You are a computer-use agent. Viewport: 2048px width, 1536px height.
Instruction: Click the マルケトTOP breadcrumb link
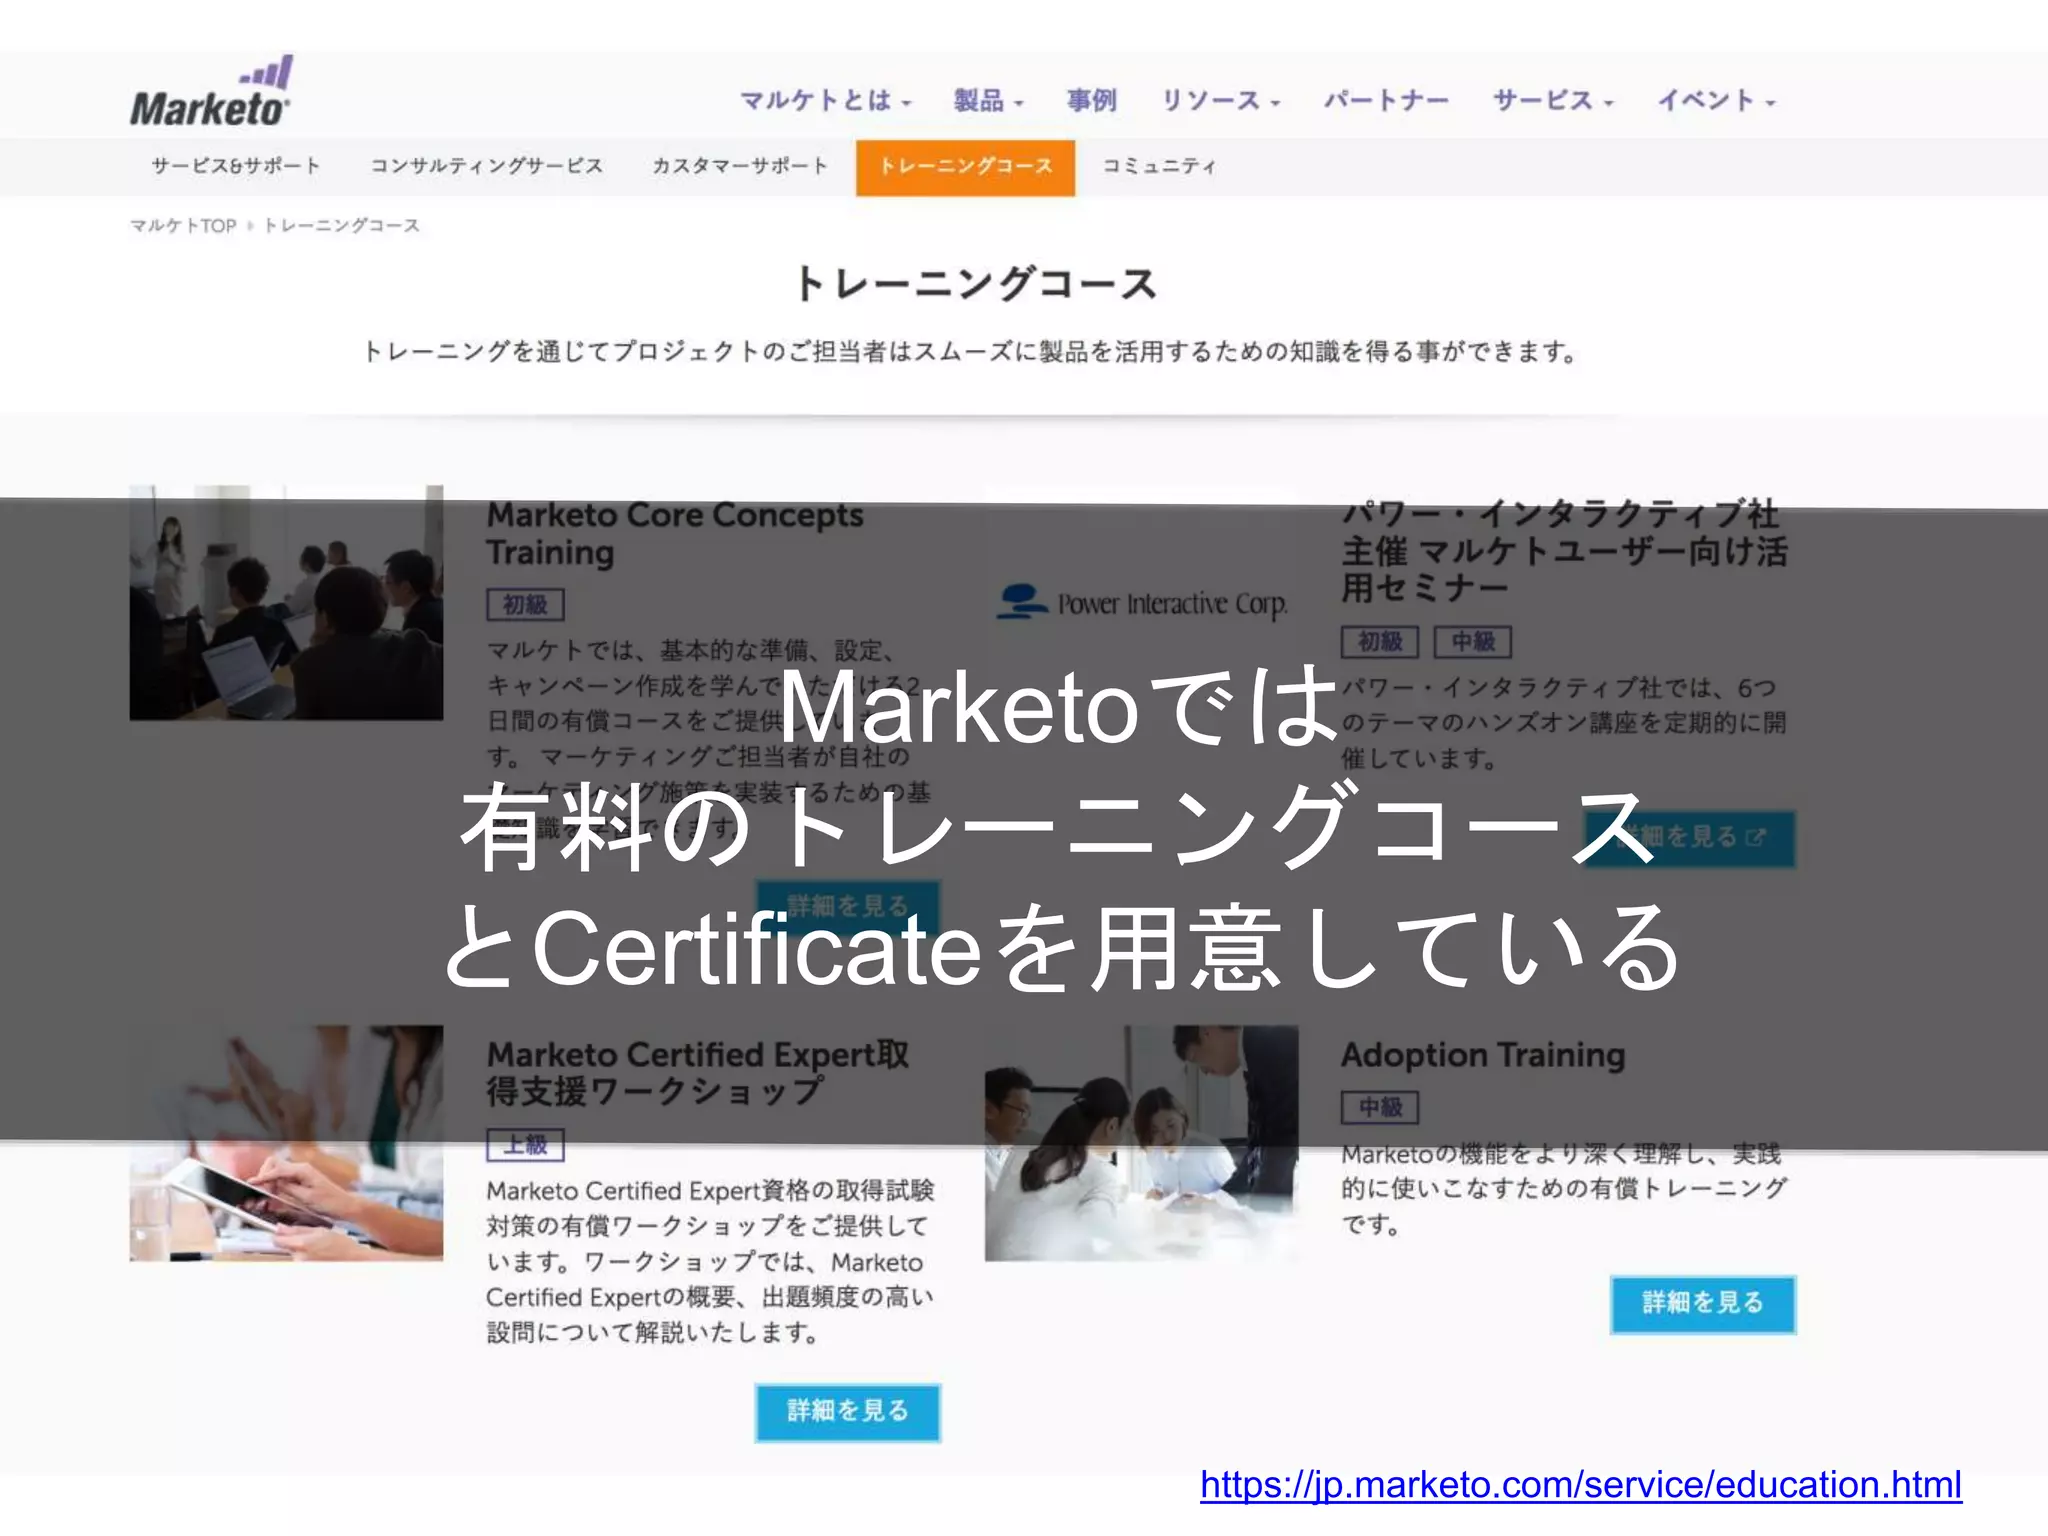(183, 225)
